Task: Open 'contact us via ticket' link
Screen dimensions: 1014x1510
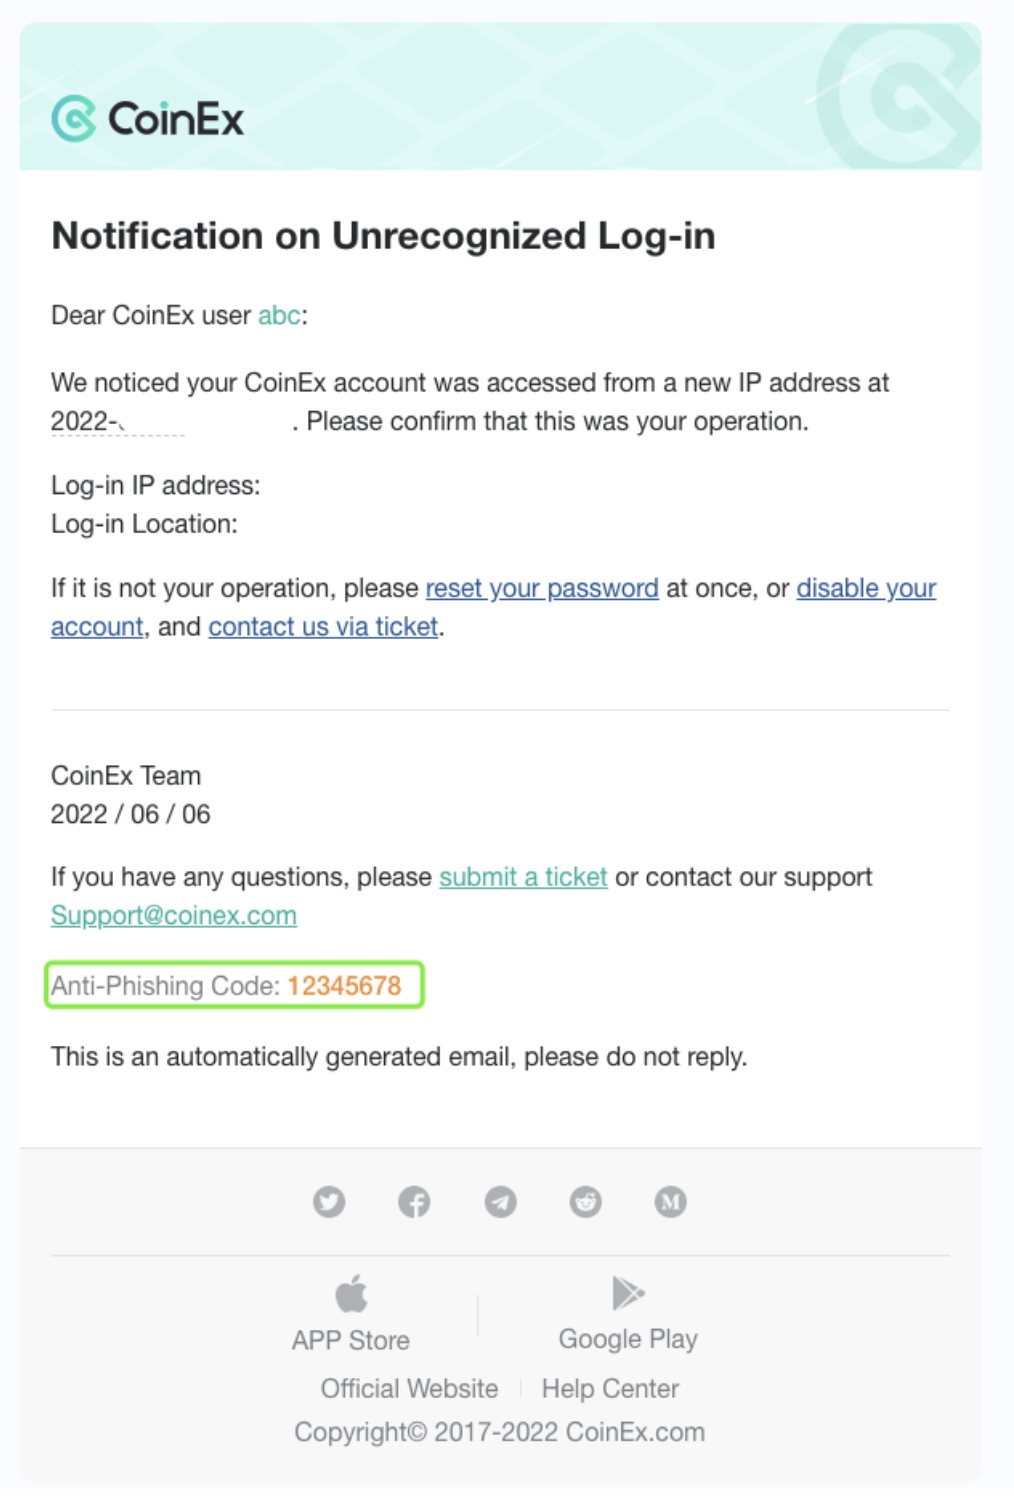Action: (x=323, y=627)
